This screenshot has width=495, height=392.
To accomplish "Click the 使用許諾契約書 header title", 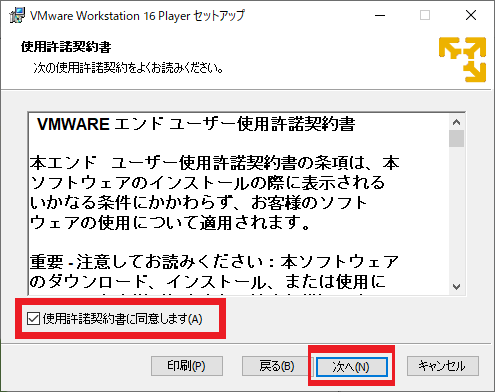I will (66, 47).
